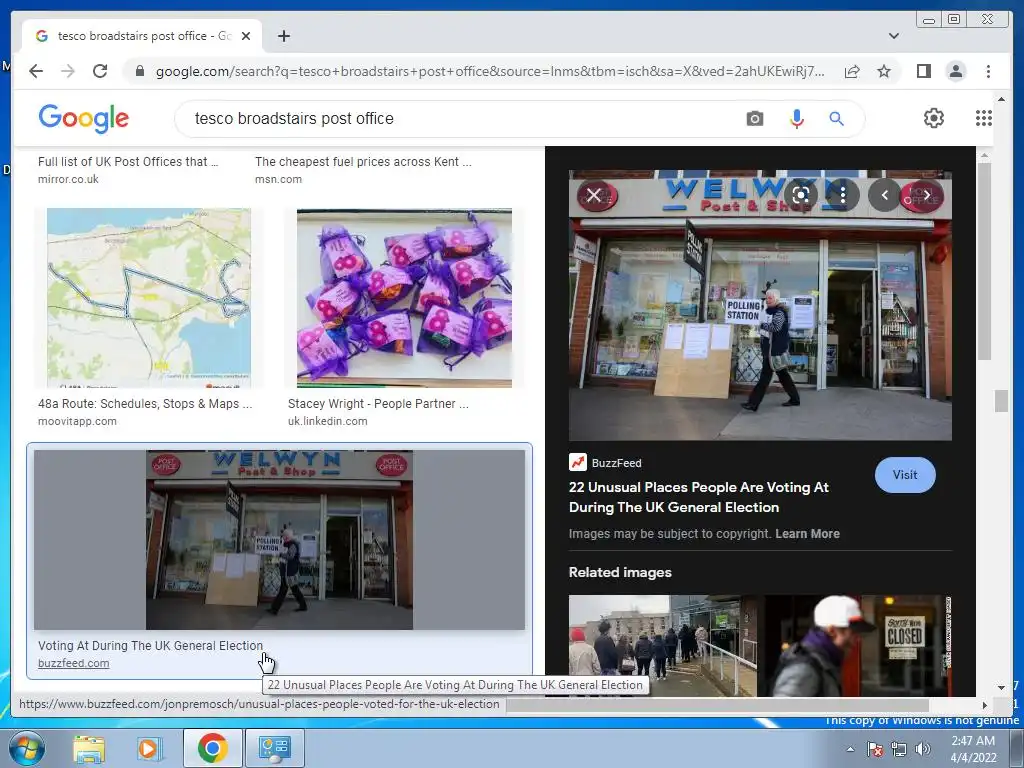
Task: Click the horizontal scrollbar right arrow
Action: click(985, 705)
